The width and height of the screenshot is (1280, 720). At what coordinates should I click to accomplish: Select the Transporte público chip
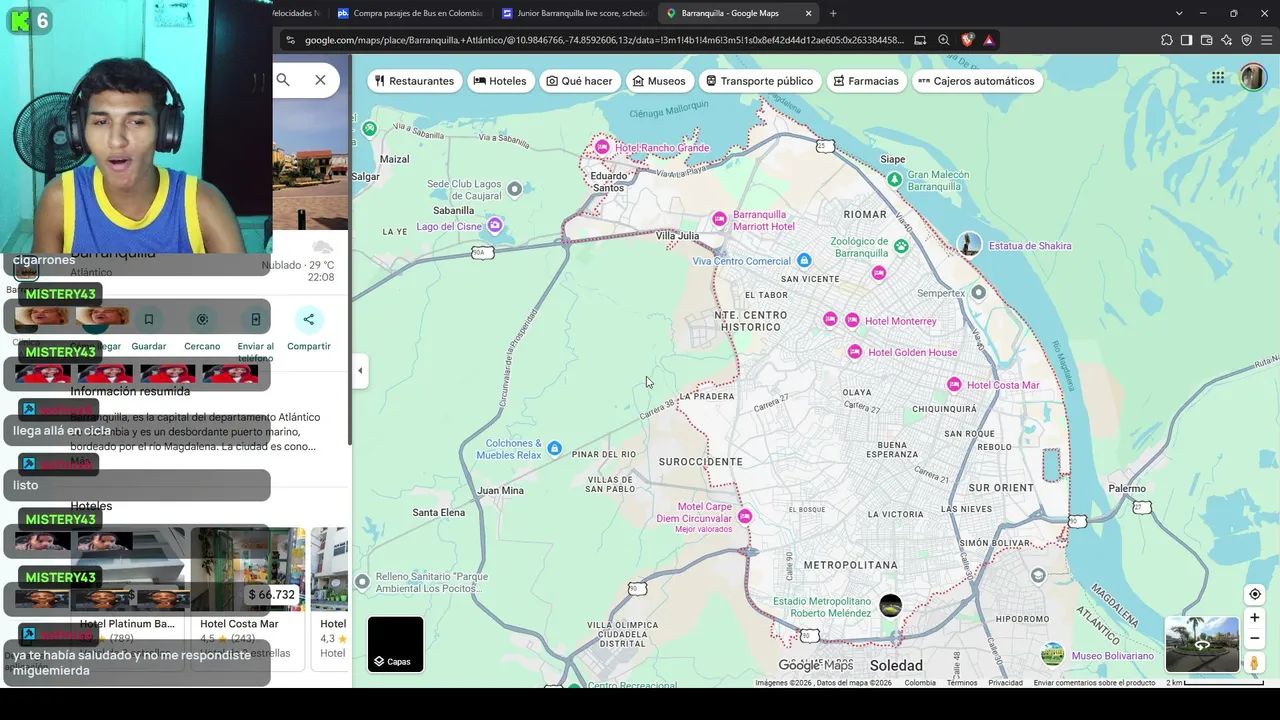[759, 81]
